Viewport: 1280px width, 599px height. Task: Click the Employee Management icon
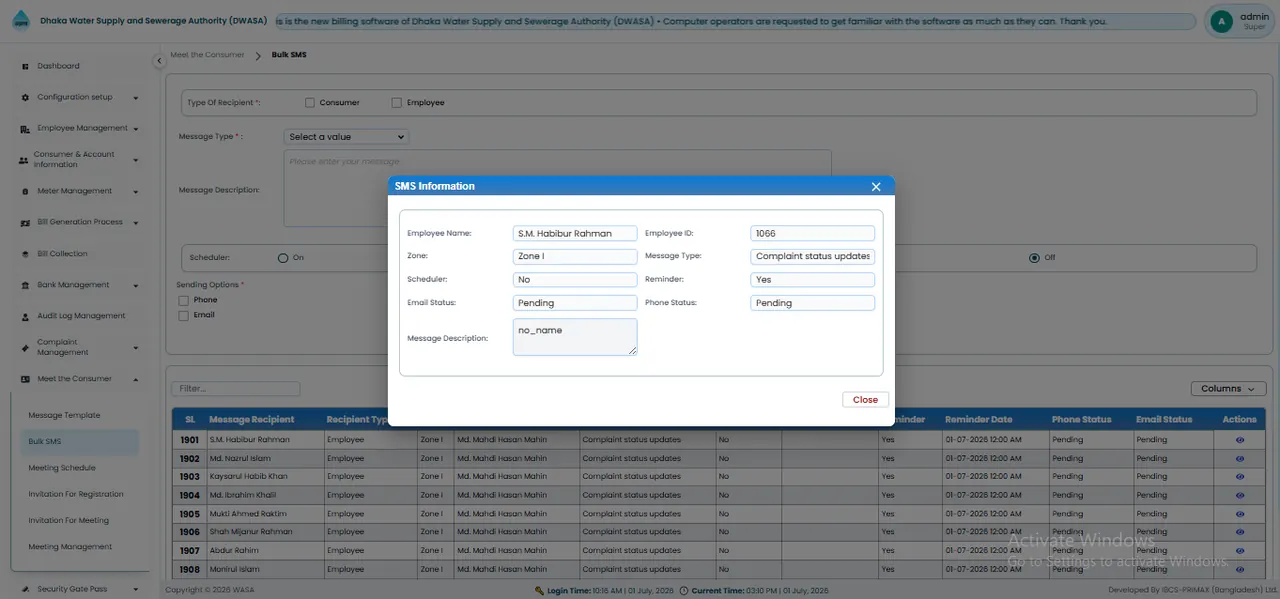pos(25,129)
